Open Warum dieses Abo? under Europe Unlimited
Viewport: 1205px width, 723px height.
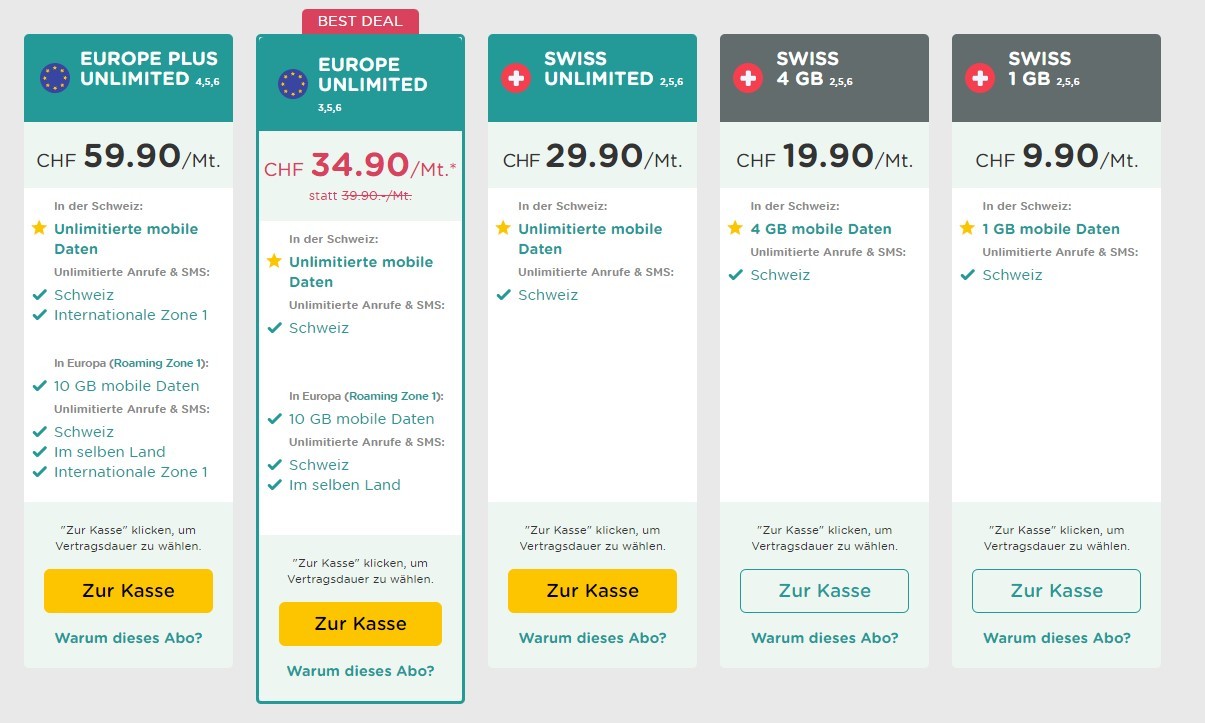tap(360, 671)
